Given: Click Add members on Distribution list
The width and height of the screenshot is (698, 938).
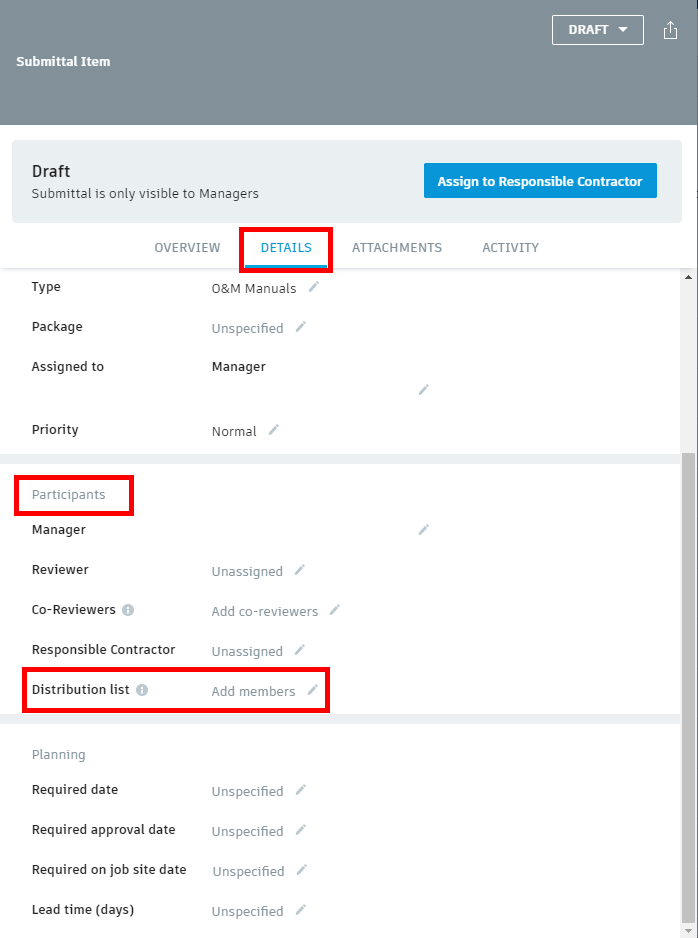Looking at the screenshot, I should (253, 690).
